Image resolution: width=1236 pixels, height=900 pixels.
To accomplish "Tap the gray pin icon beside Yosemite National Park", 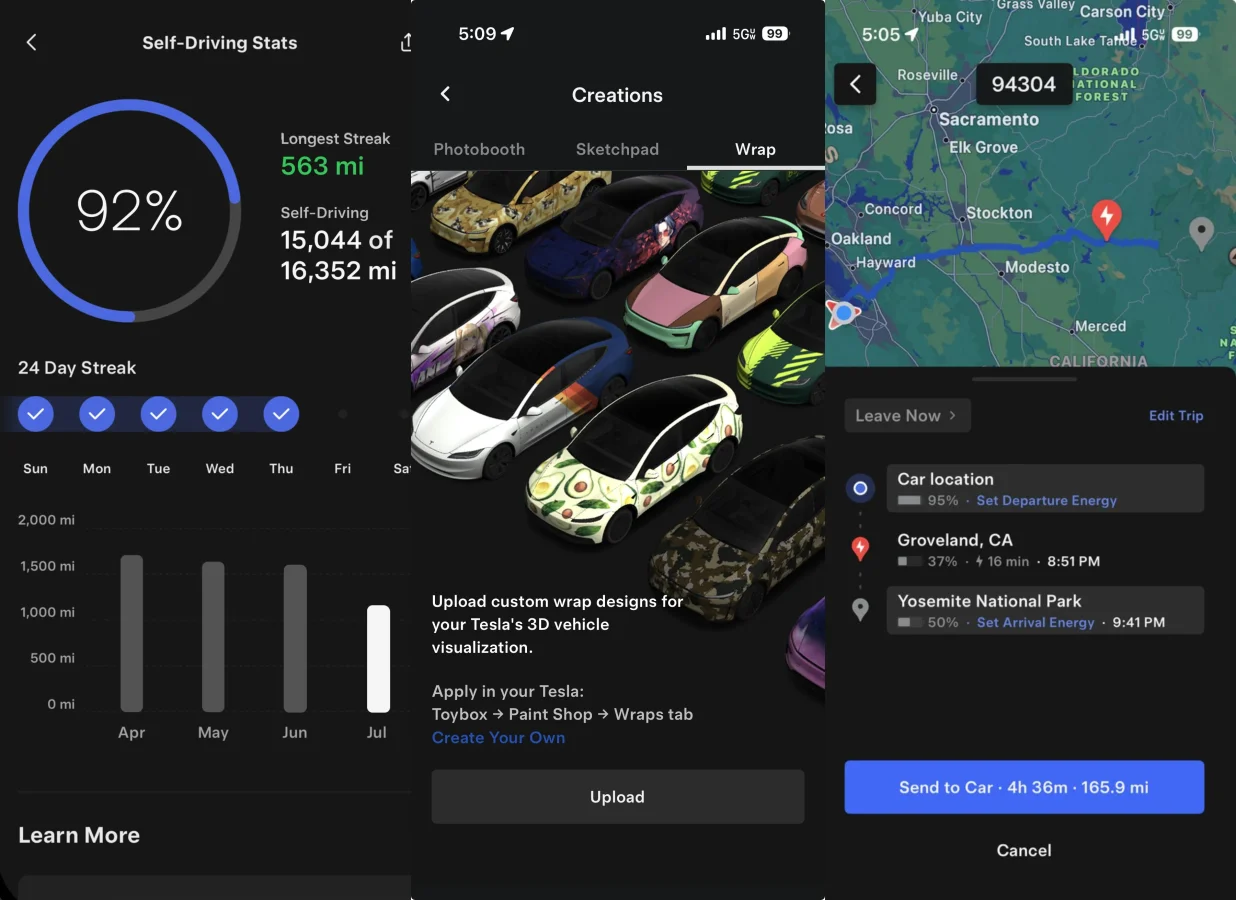I will [x=860, y=610].
